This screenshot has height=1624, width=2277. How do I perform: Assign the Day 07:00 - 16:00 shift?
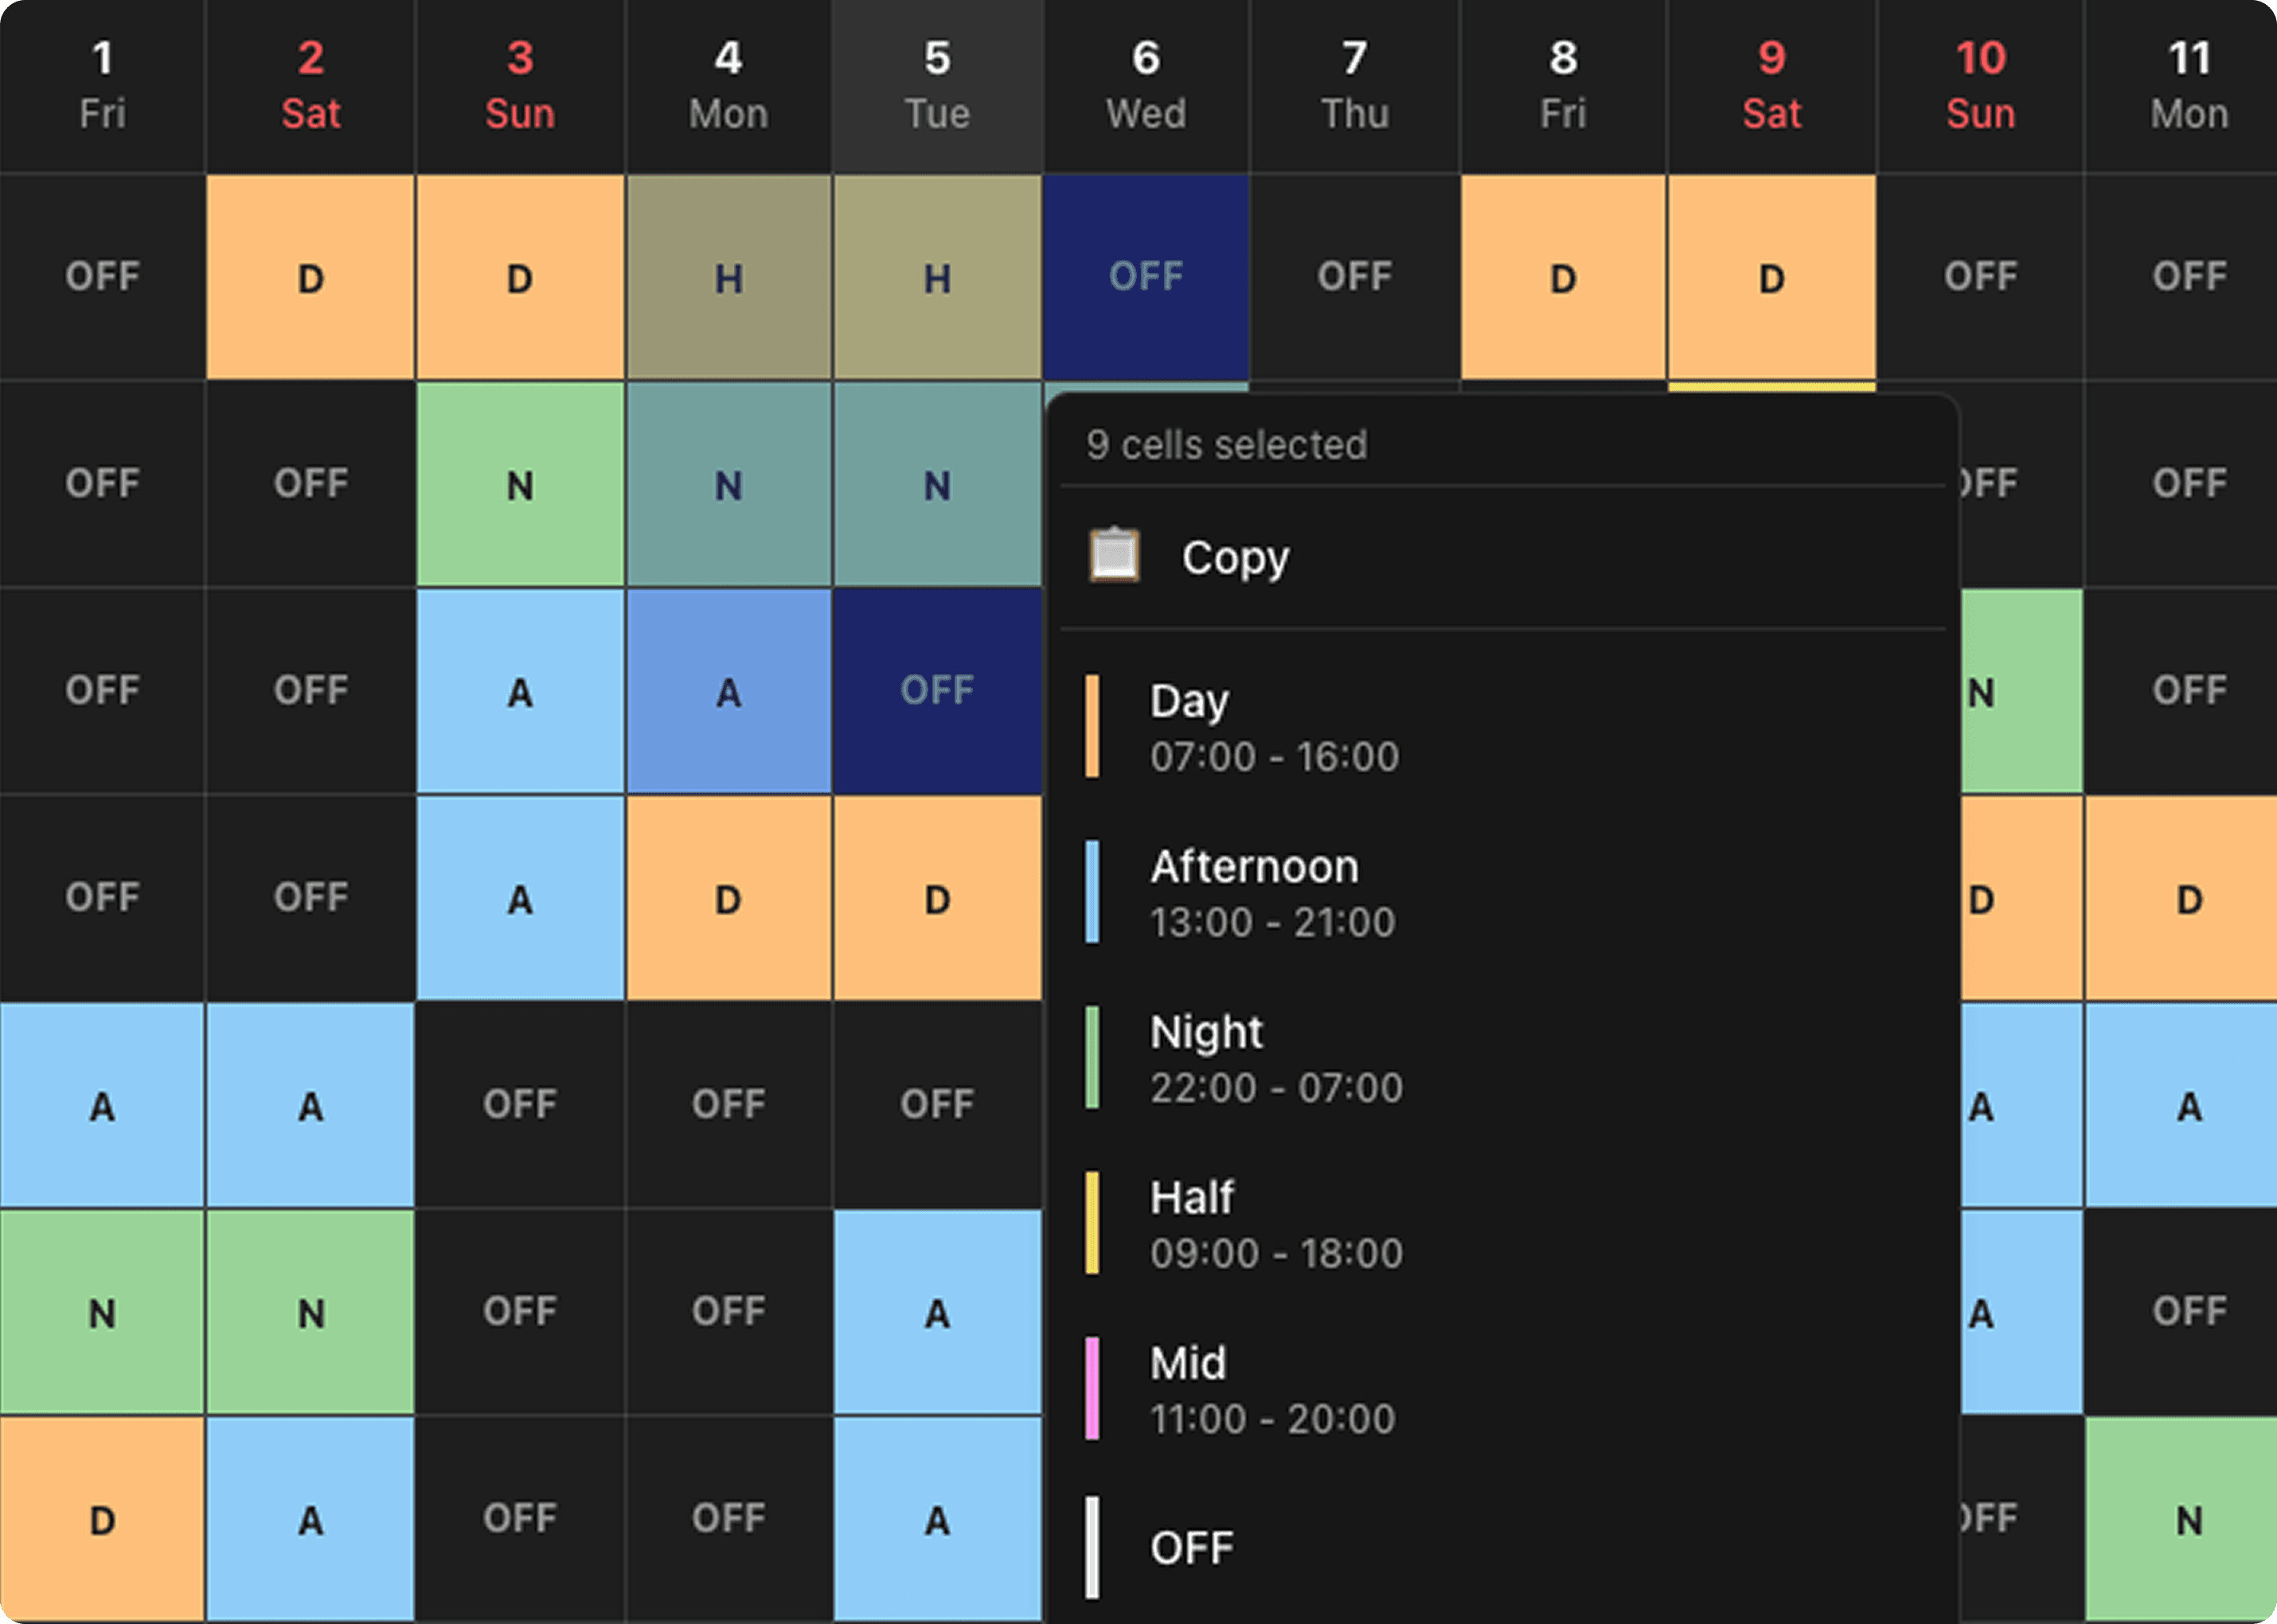pyautogui.click(x=1274, y=727)
